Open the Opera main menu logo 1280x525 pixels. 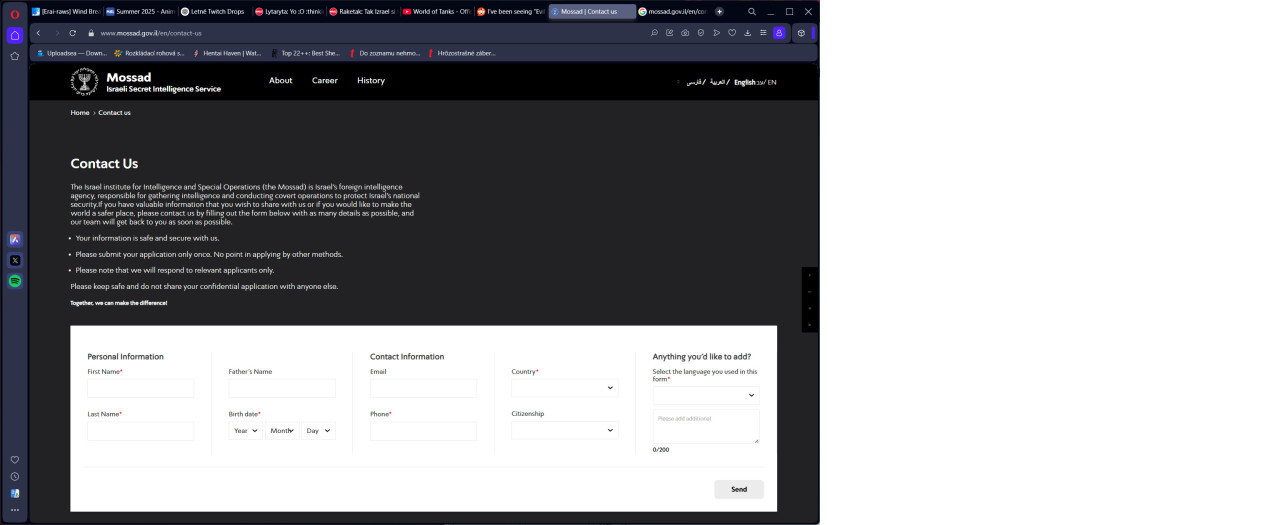[x=14, y=13]
